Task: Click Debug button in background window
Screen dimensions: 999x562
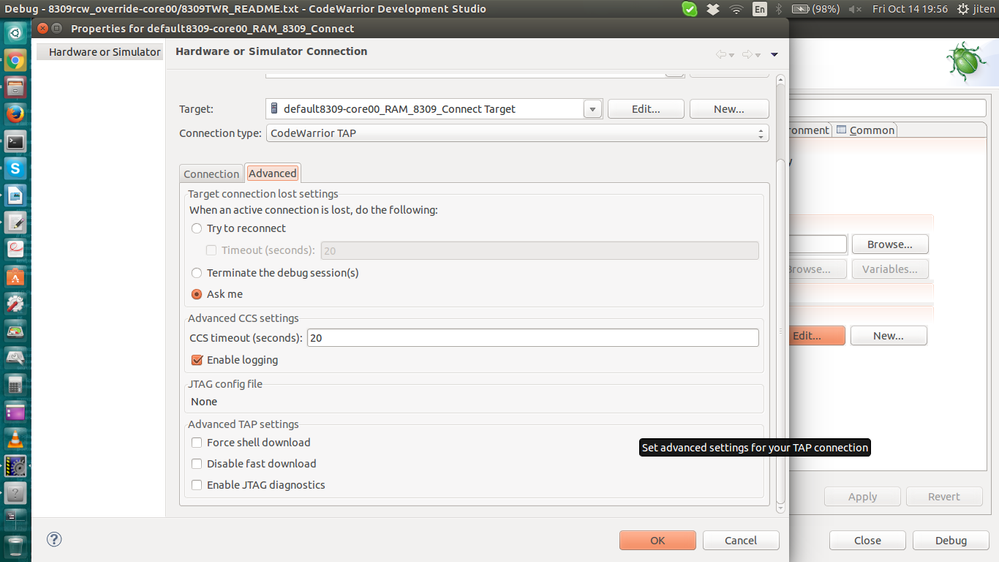Action: click(951, 540)
